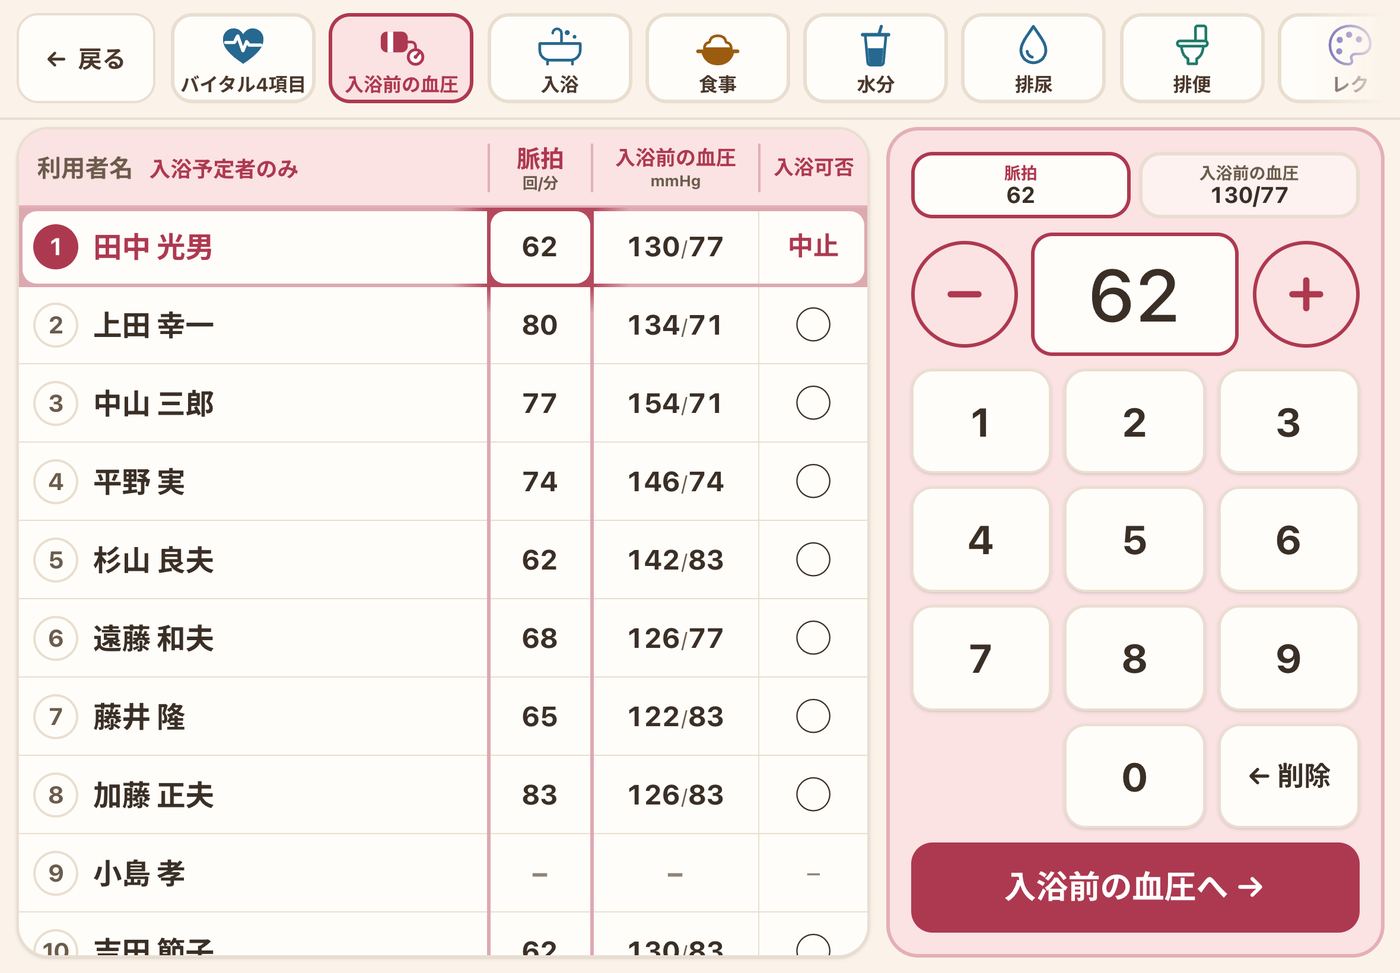Open the 水分 drink cup tab

[x=875, y=59]
